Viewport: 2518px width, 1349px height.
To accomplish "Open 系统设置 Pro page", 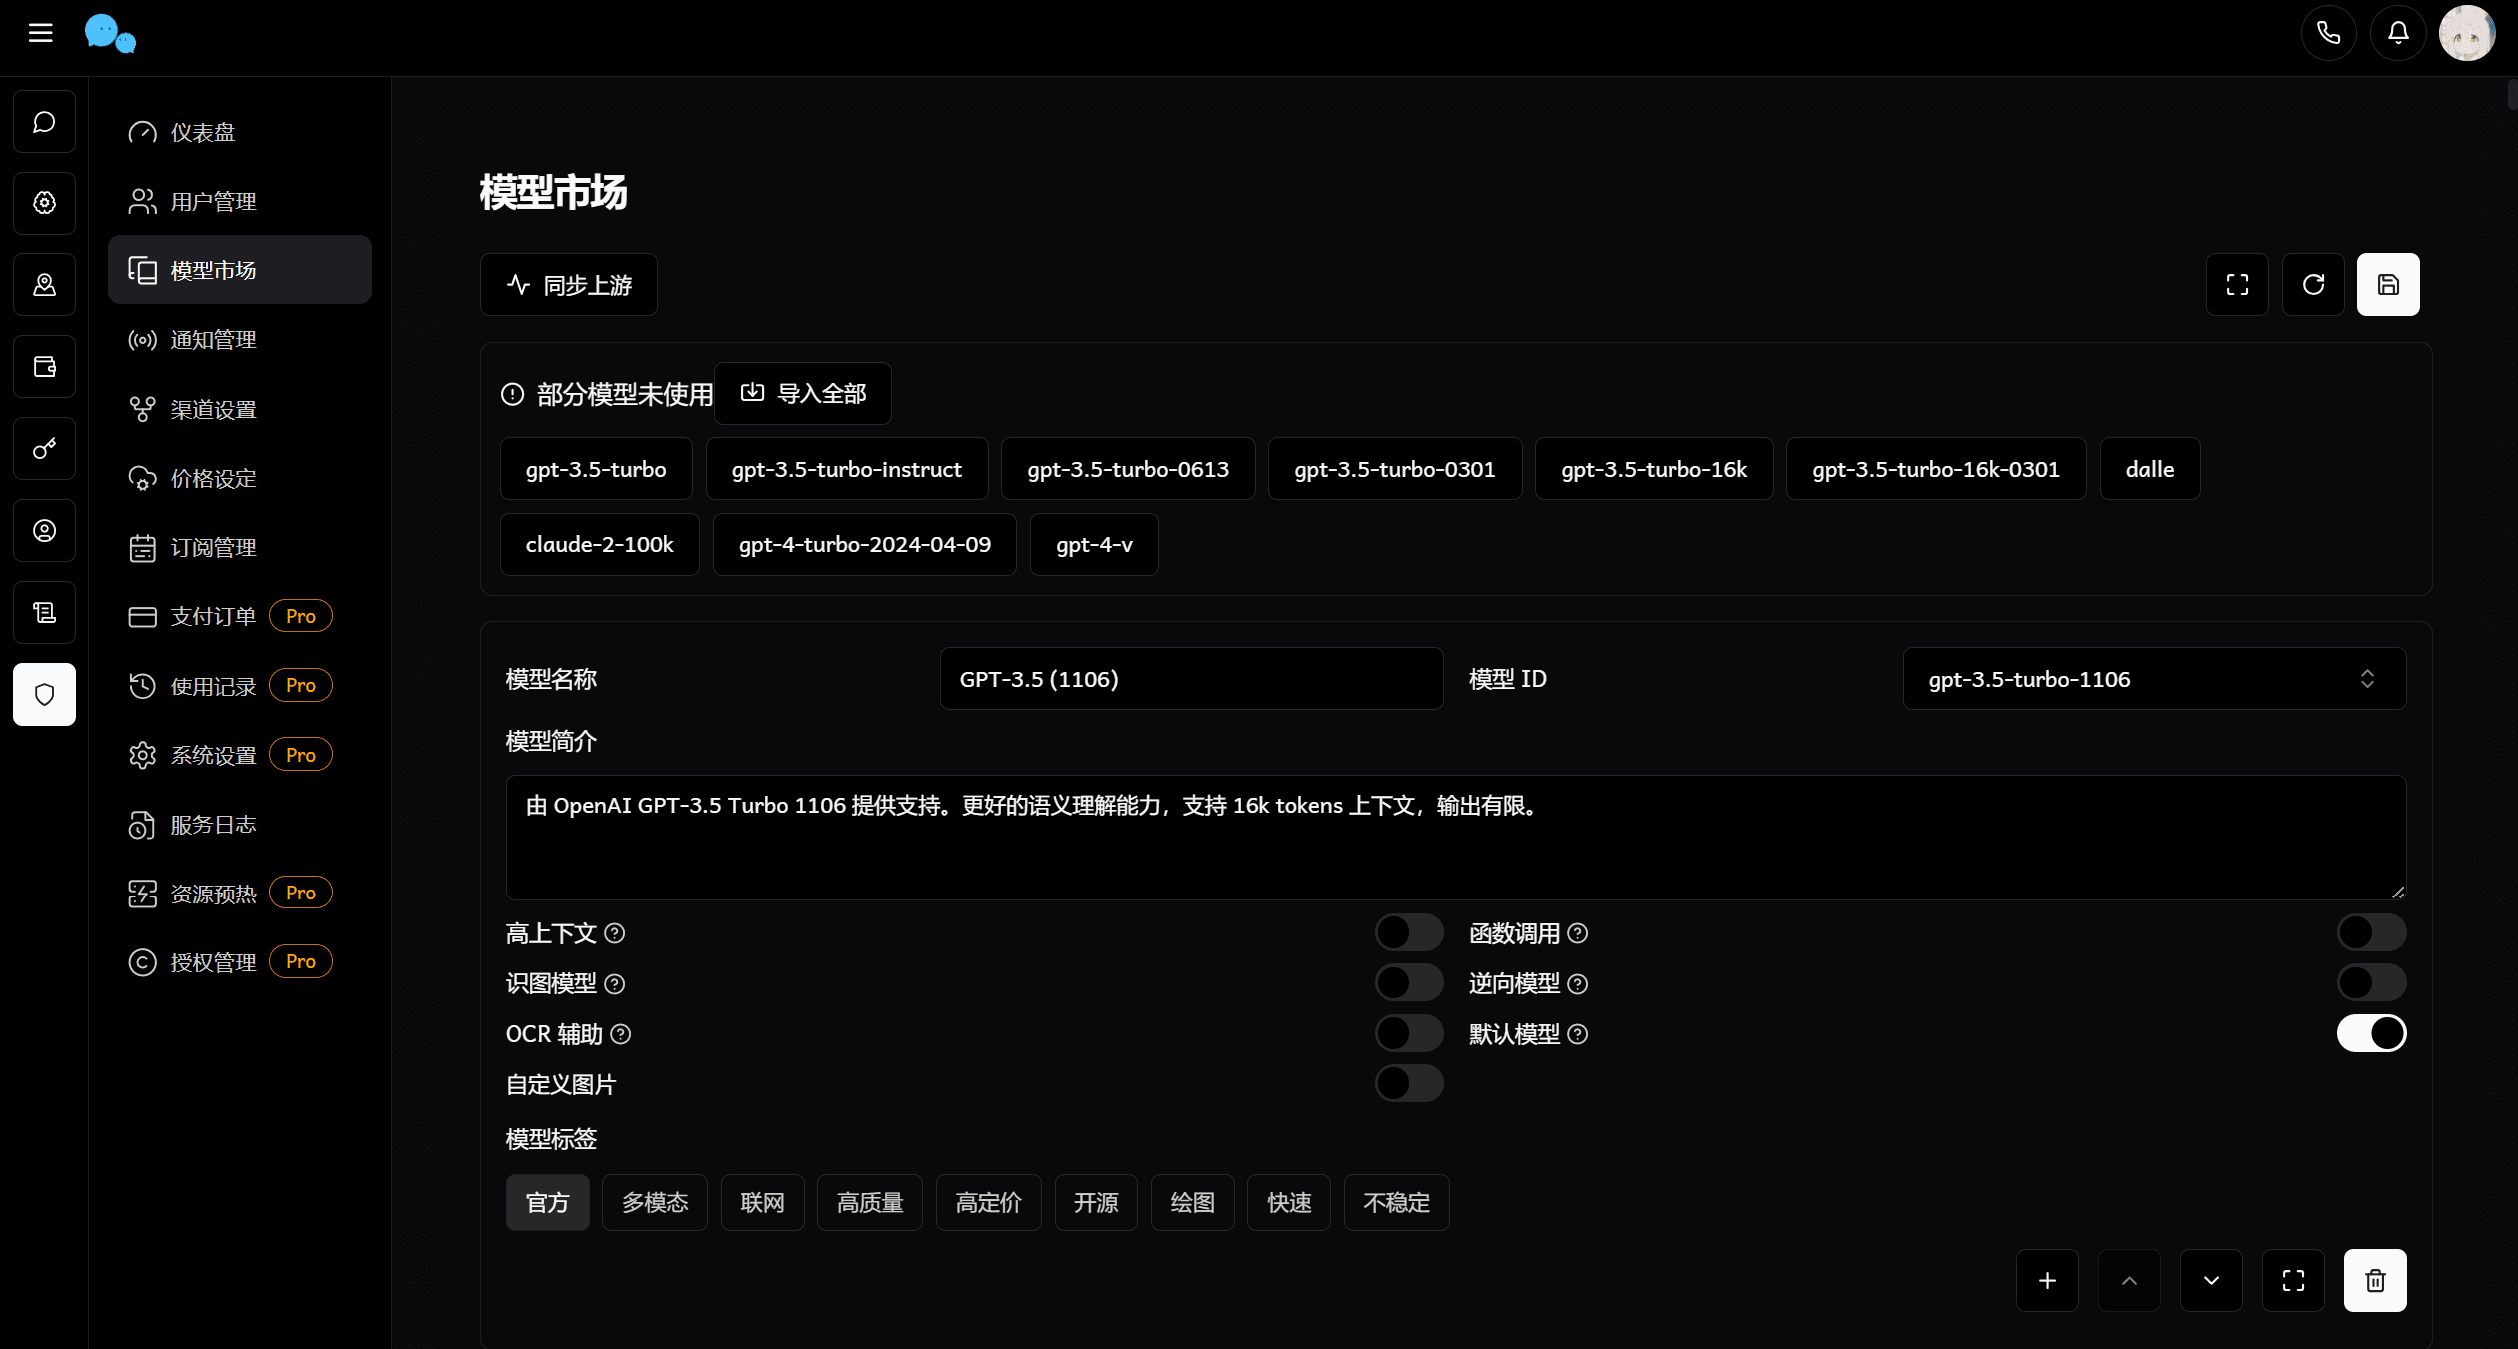I will 240,755.
